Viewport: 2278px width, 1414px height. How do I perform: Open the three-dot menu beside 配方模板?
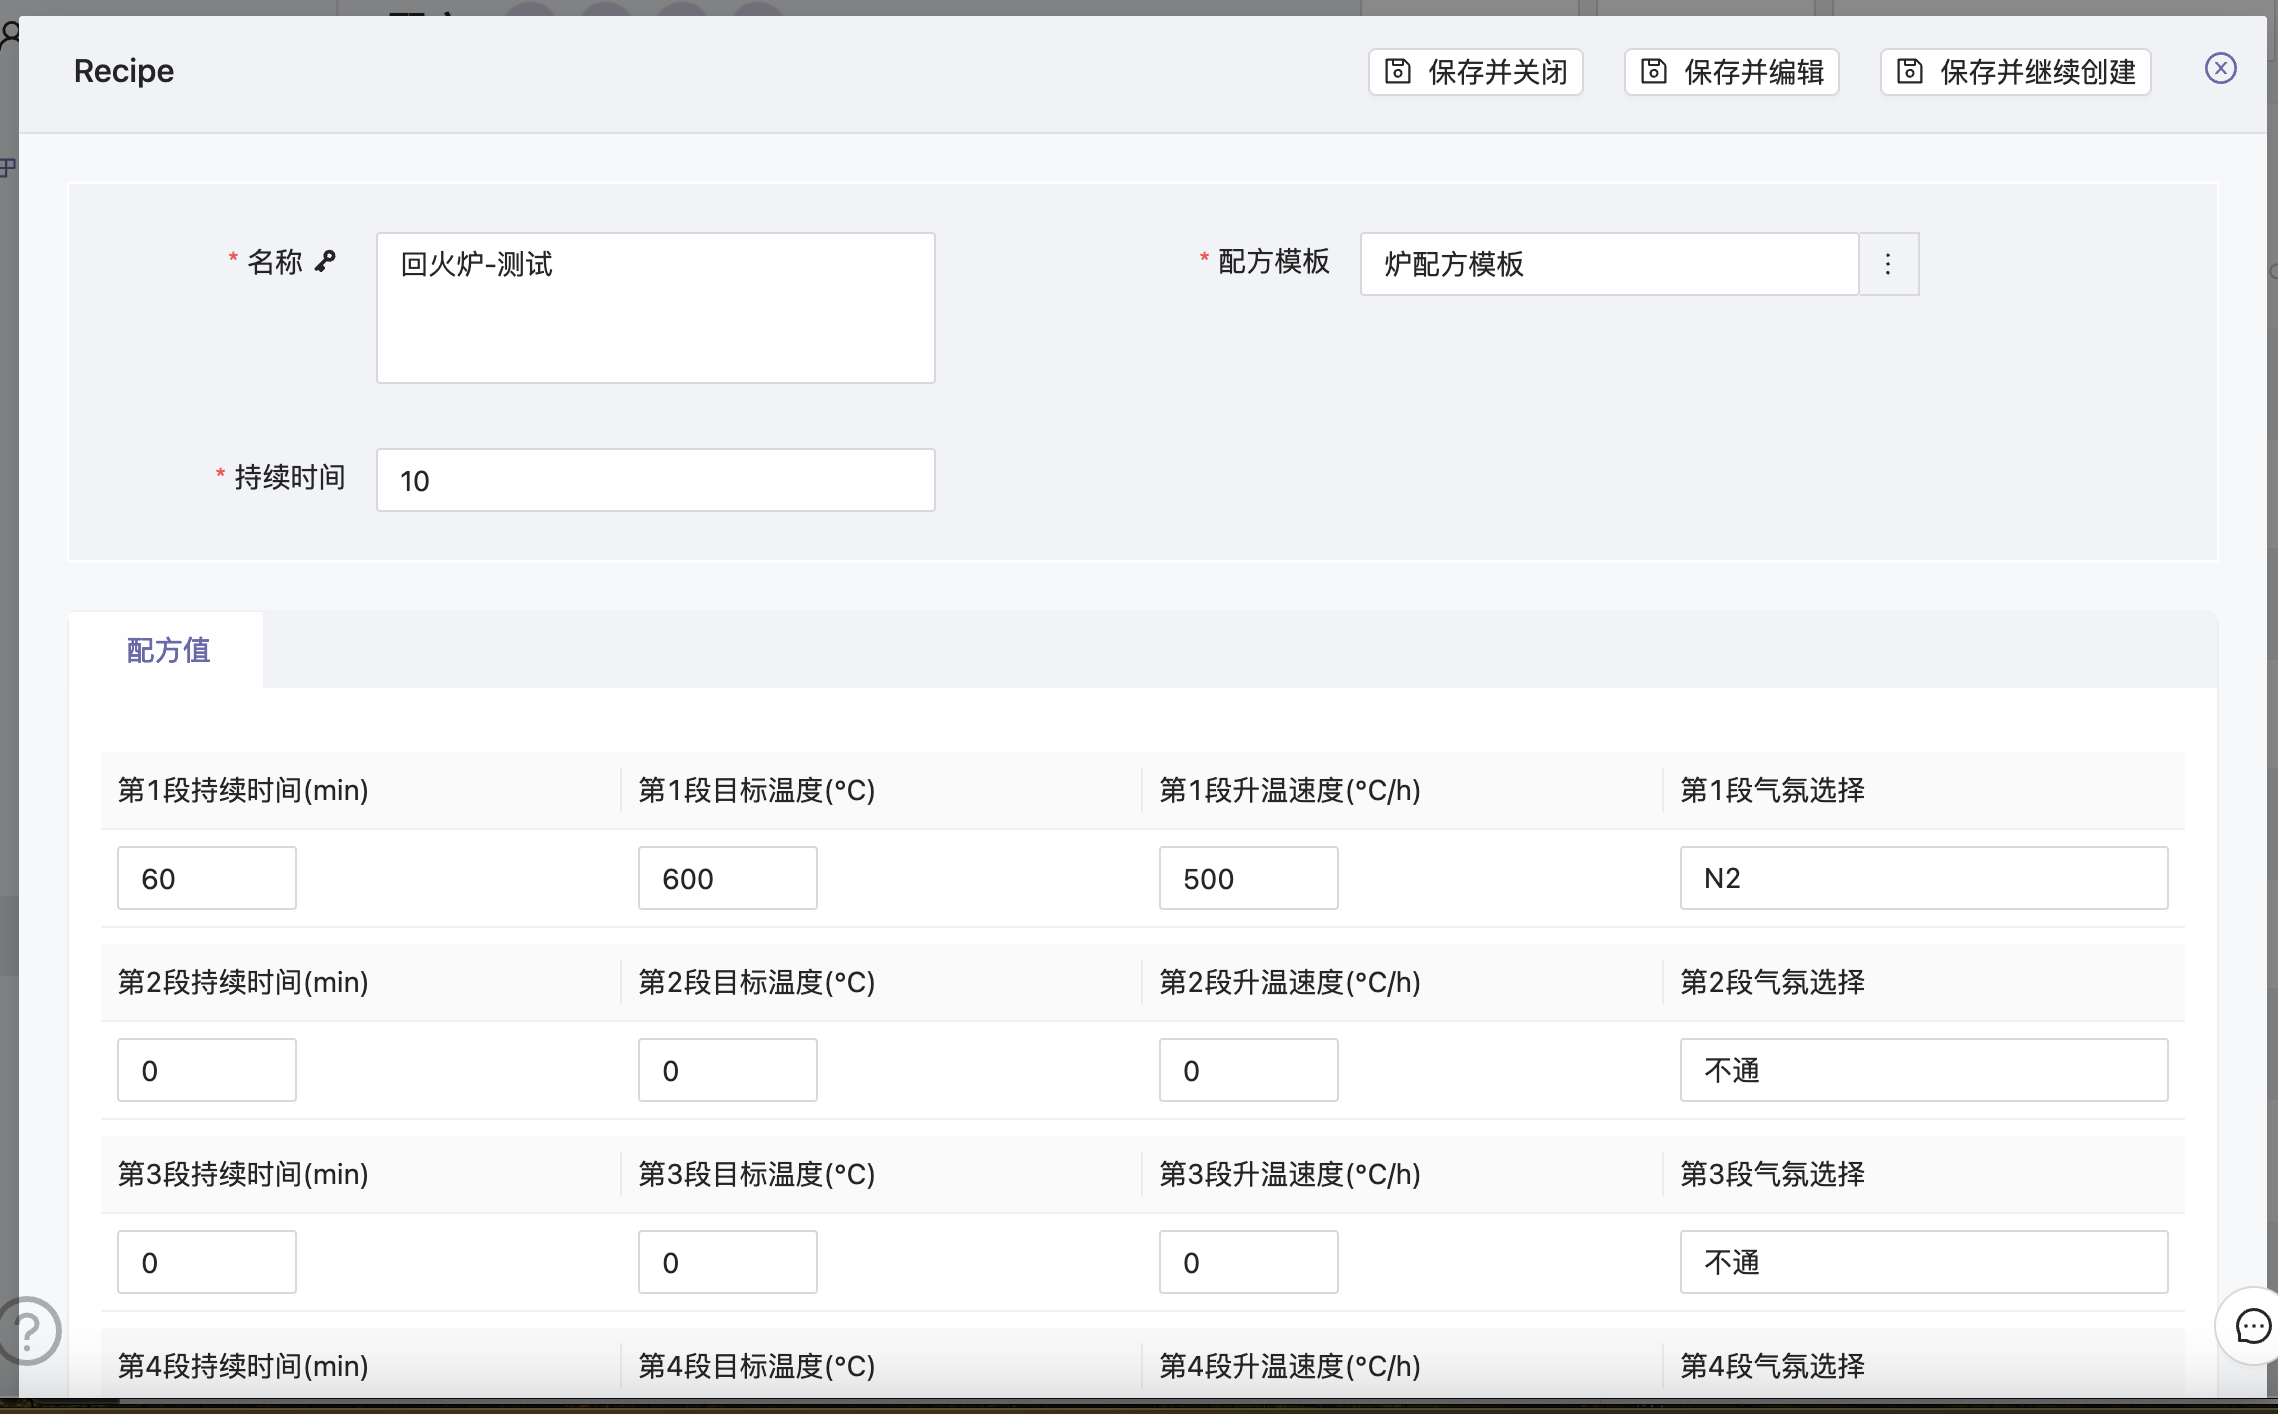click(x=1888, y=264)
